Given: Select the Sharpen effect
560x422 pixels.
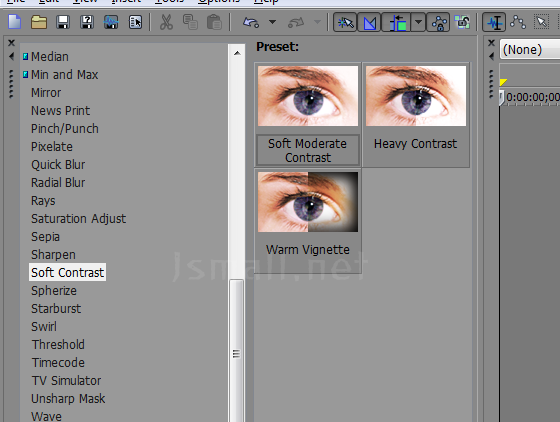Looking at the screenshot, I should 53,255.
